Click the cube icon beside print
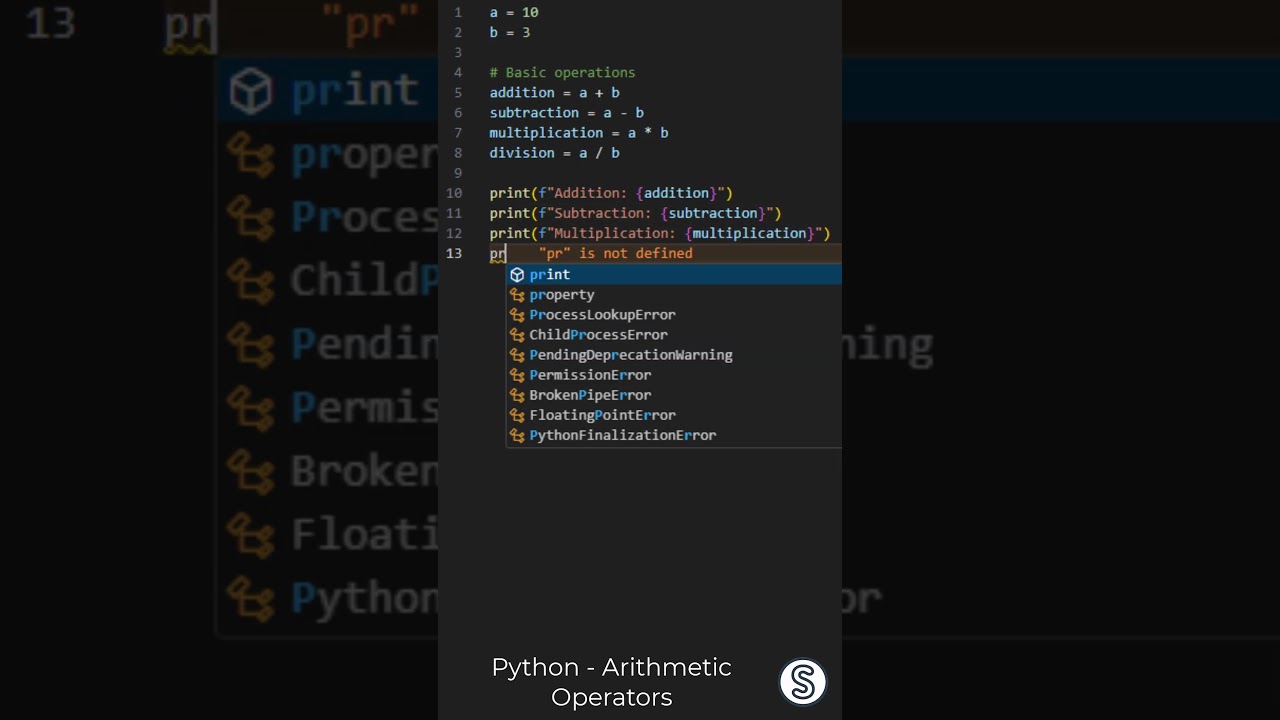 pyautogui.click(x=517, y=274)
